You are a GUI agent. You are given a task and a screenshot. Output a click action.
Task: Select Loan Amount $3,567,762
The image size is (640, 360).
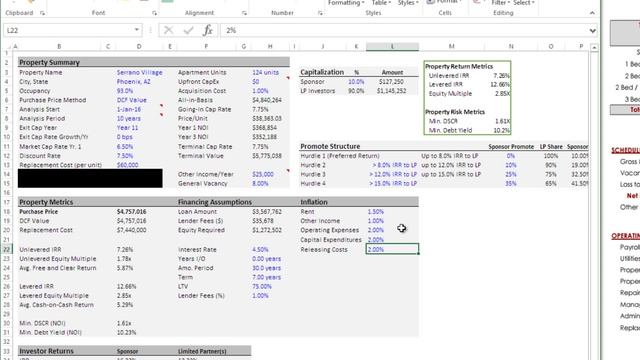(267, 212)
